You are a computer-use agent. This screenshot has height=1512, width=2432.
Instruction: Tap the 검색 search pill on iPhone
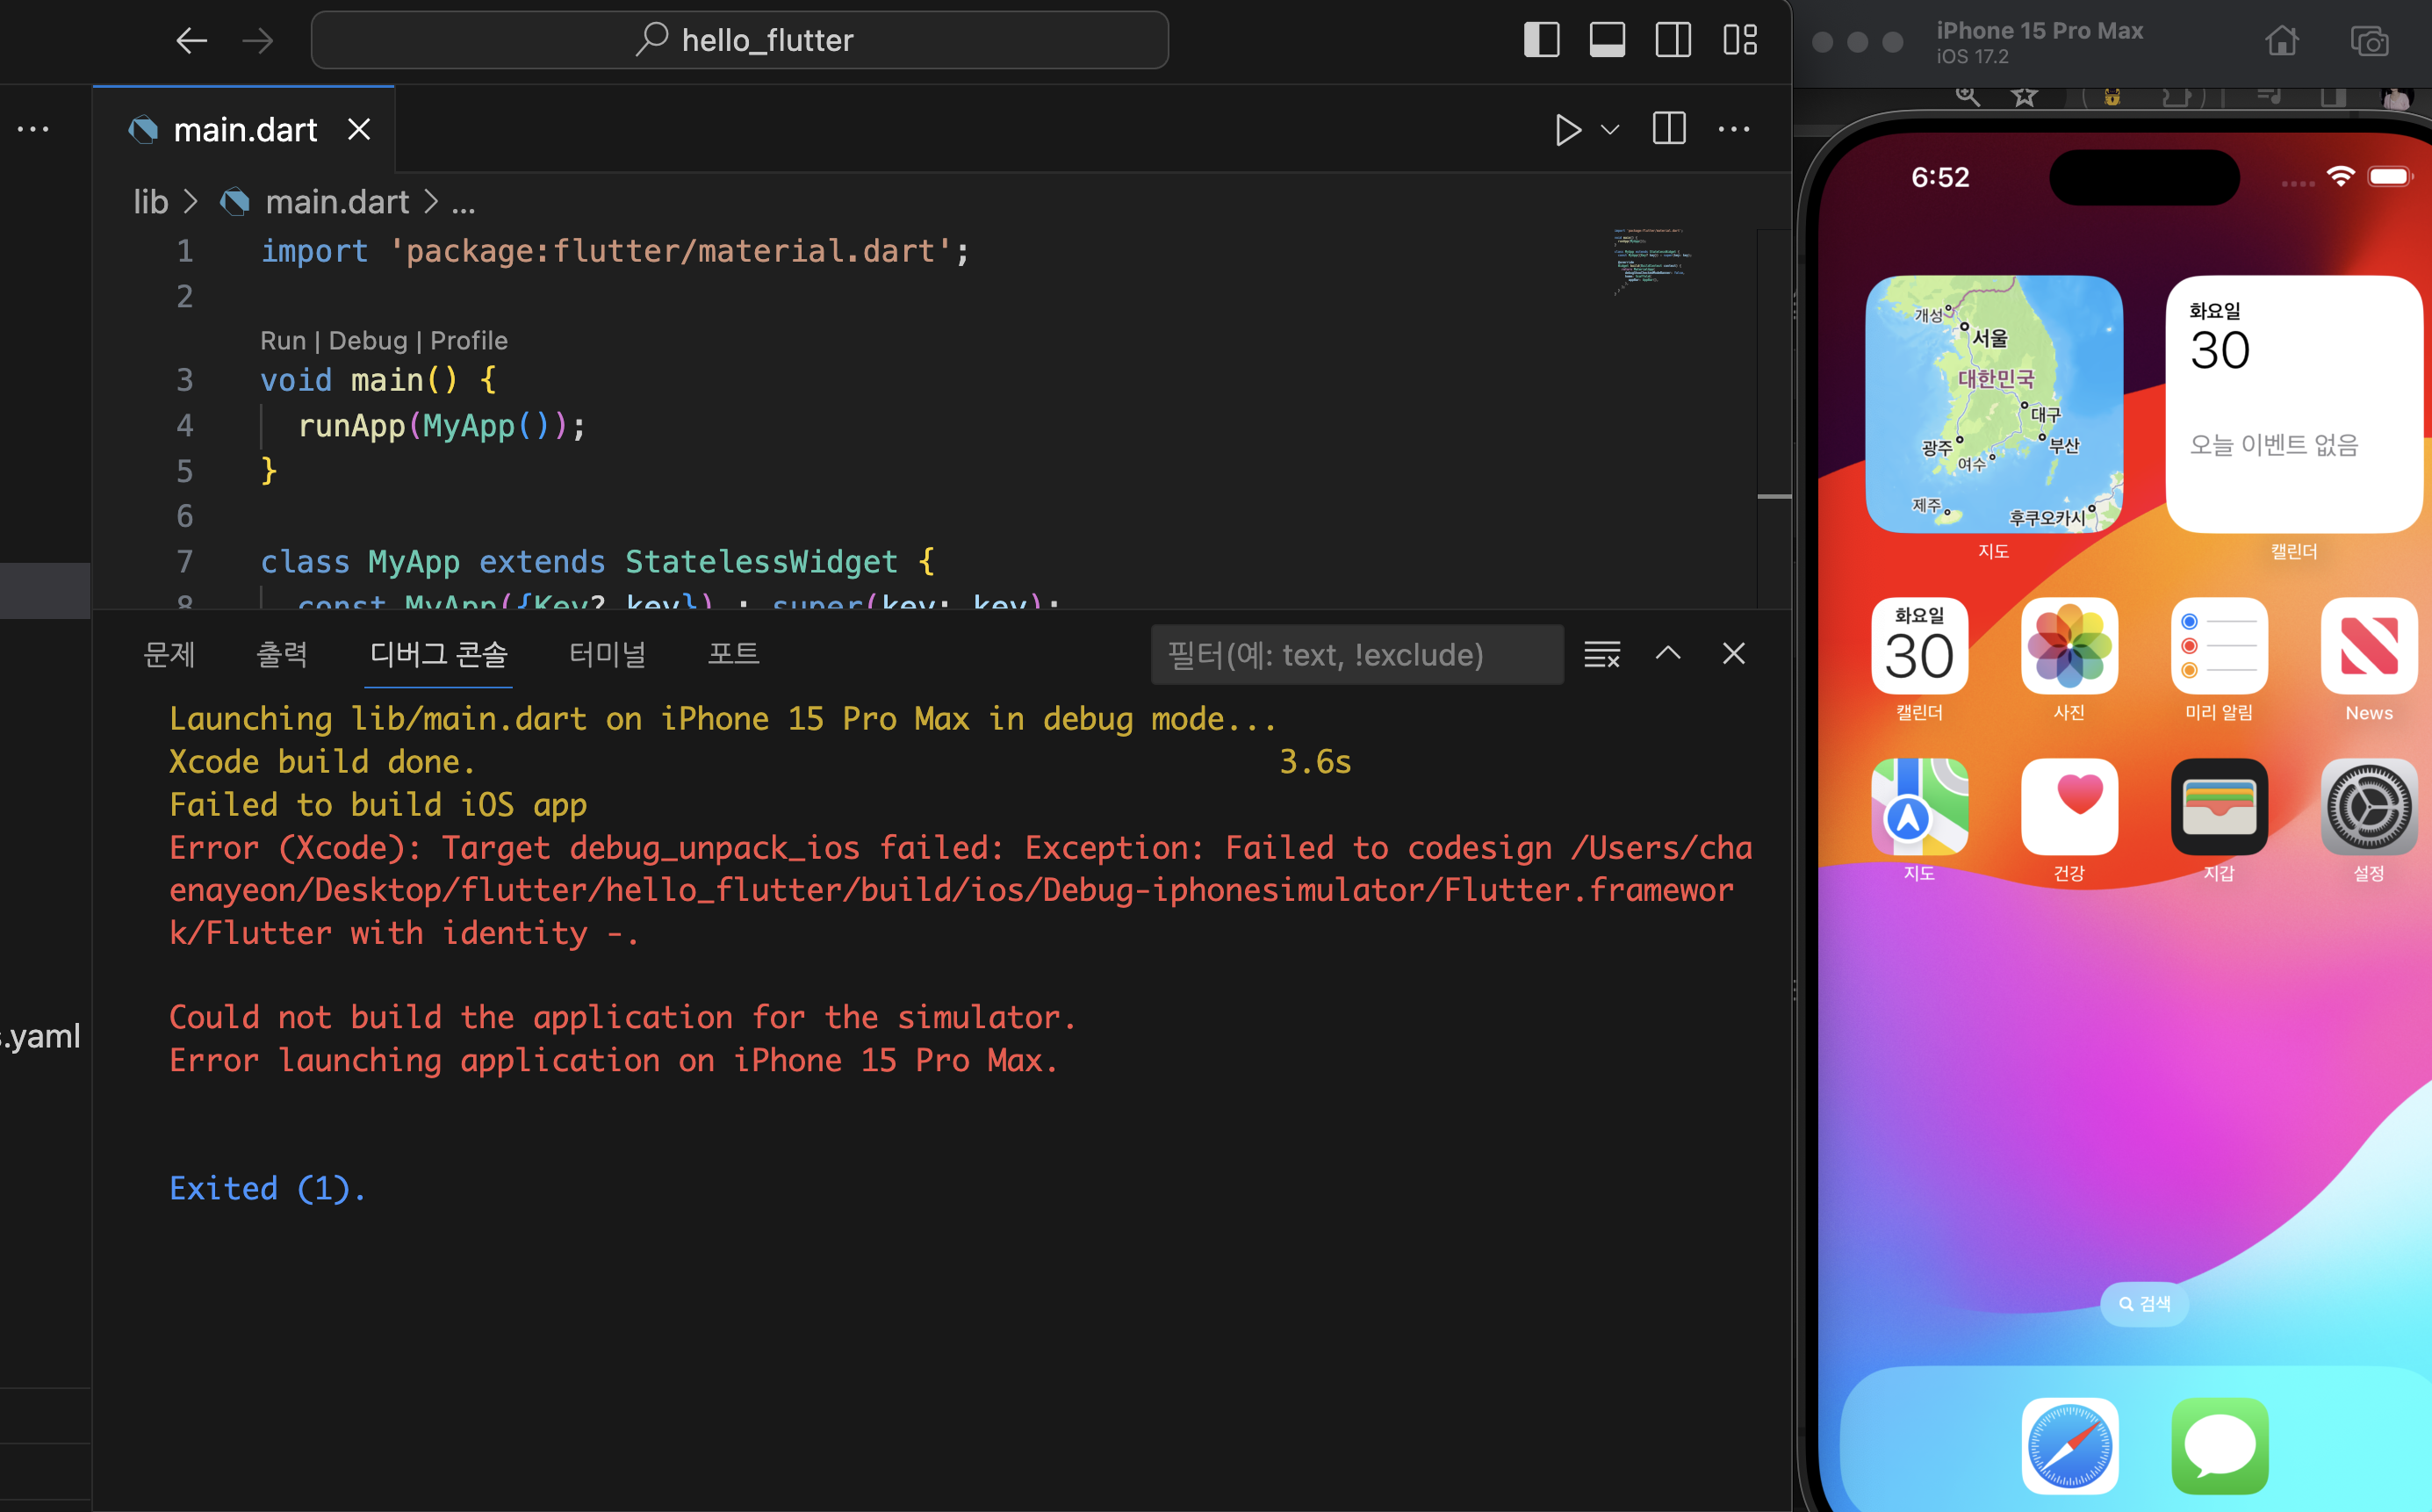point(2144,1304)
